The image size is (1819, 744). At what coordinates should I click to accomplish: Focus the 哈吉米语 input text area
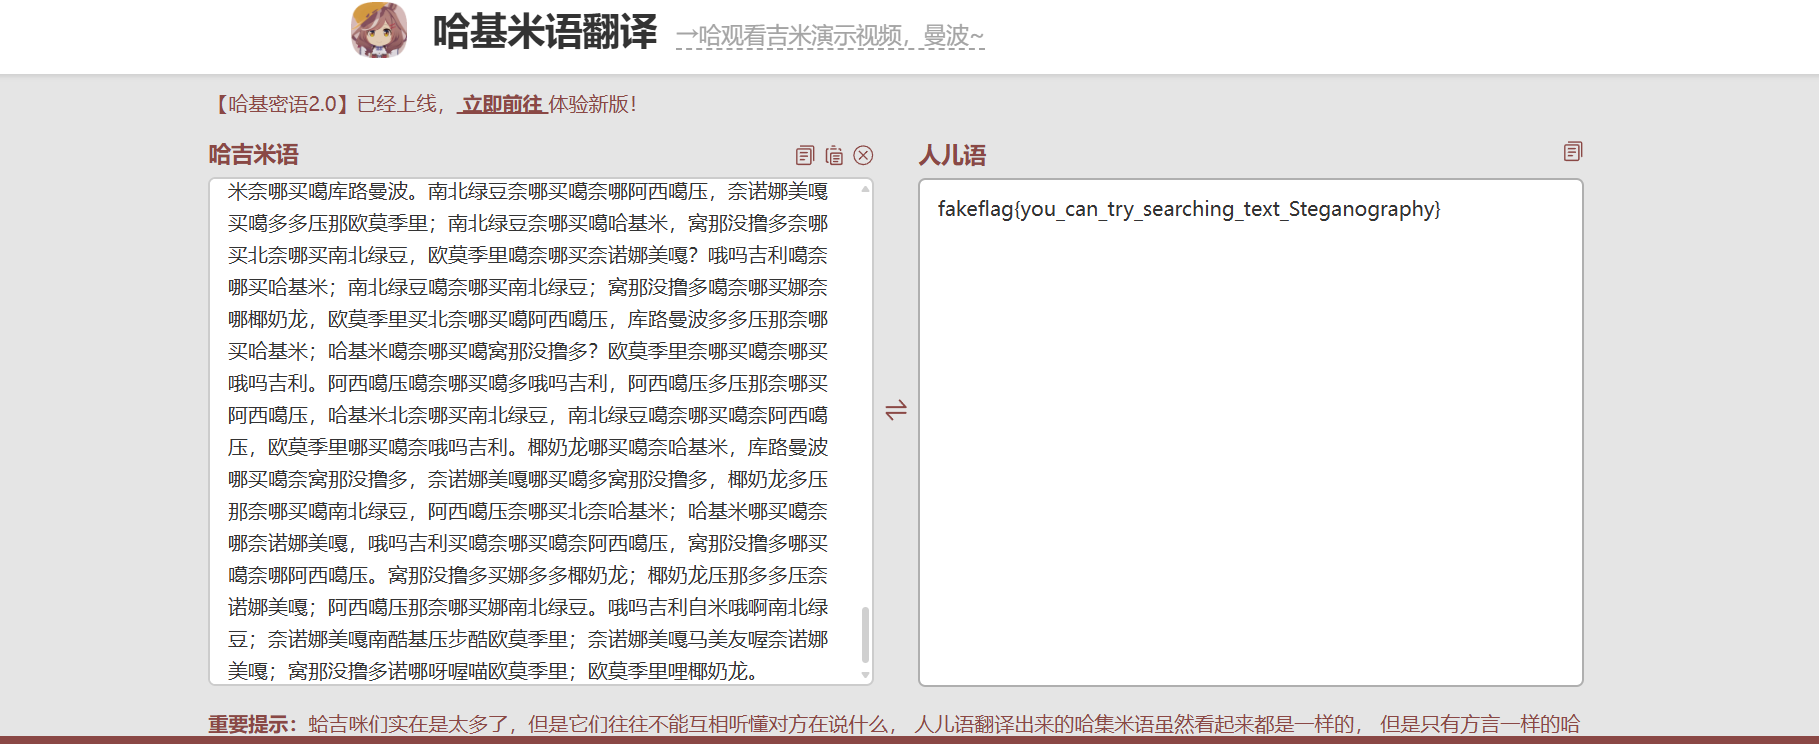point(530,430)
